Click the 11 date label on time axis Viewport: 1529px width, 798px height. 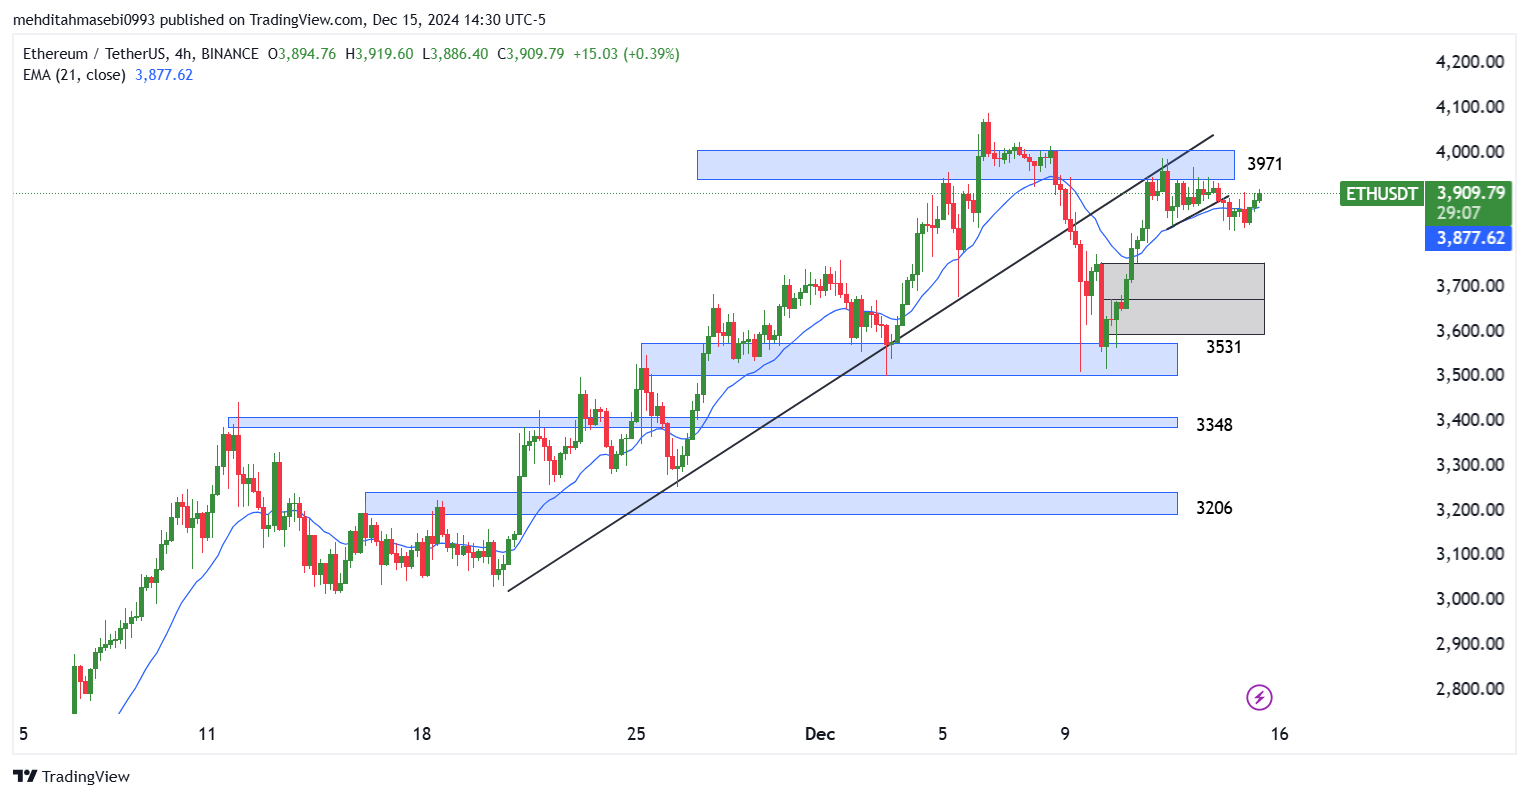pyautogui.click(x=207, y=734)
